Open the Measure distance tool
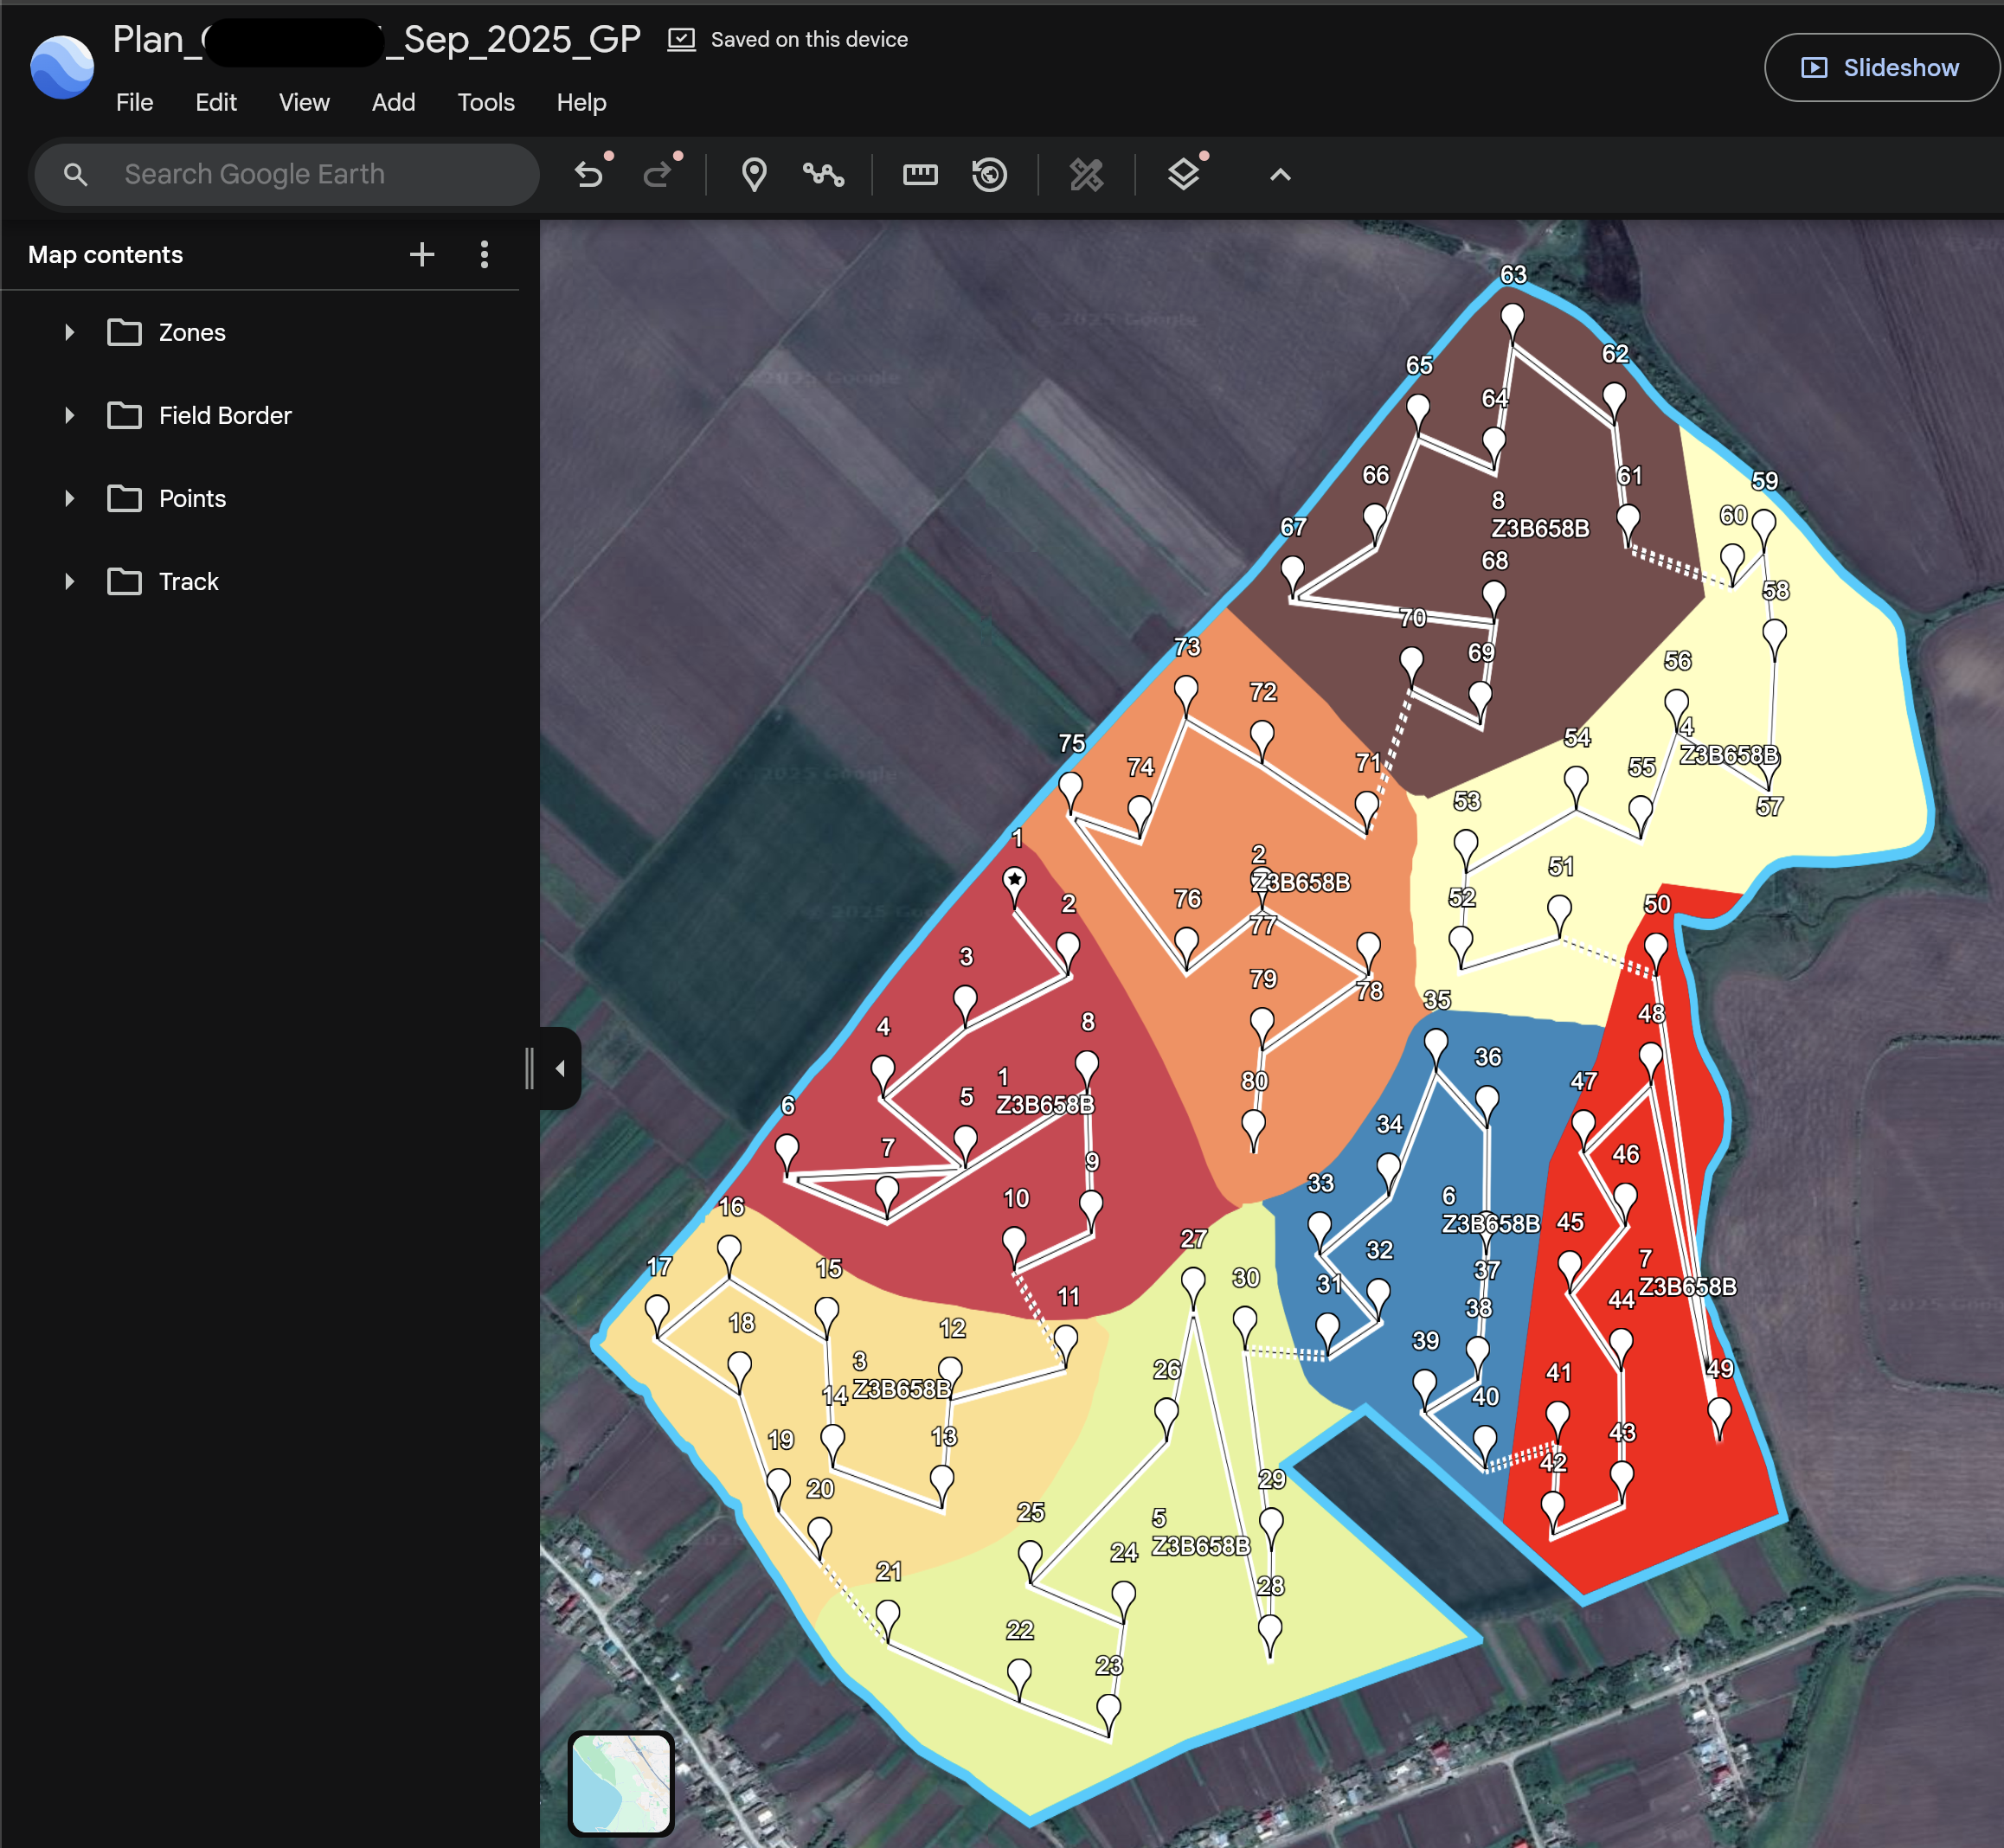The height and width of the screenshot is (1848, 2004). tap(919, 173)
